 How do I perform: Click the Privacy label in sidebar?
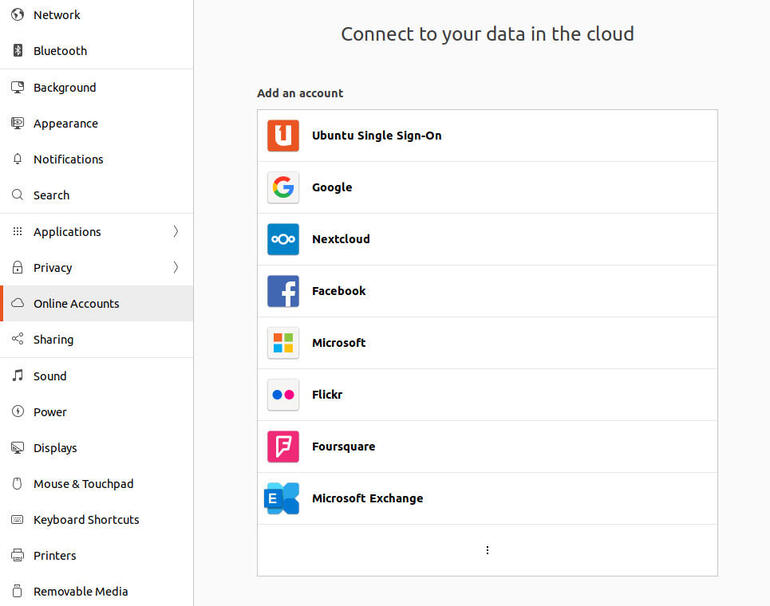53,268
